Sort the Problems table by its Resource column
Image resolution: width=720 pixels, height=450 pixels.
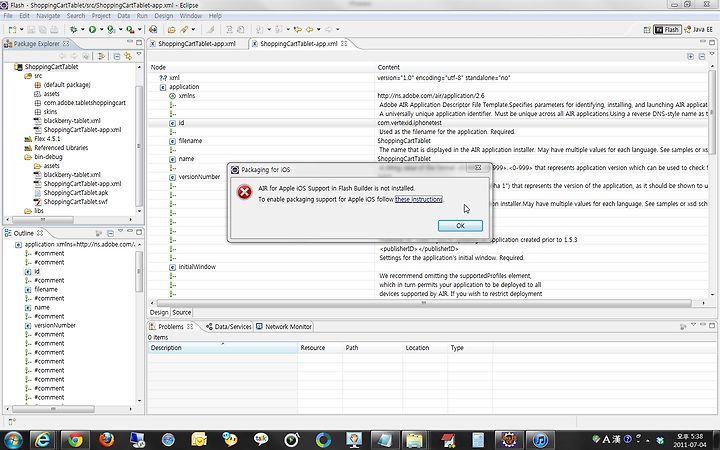[320, 348]
